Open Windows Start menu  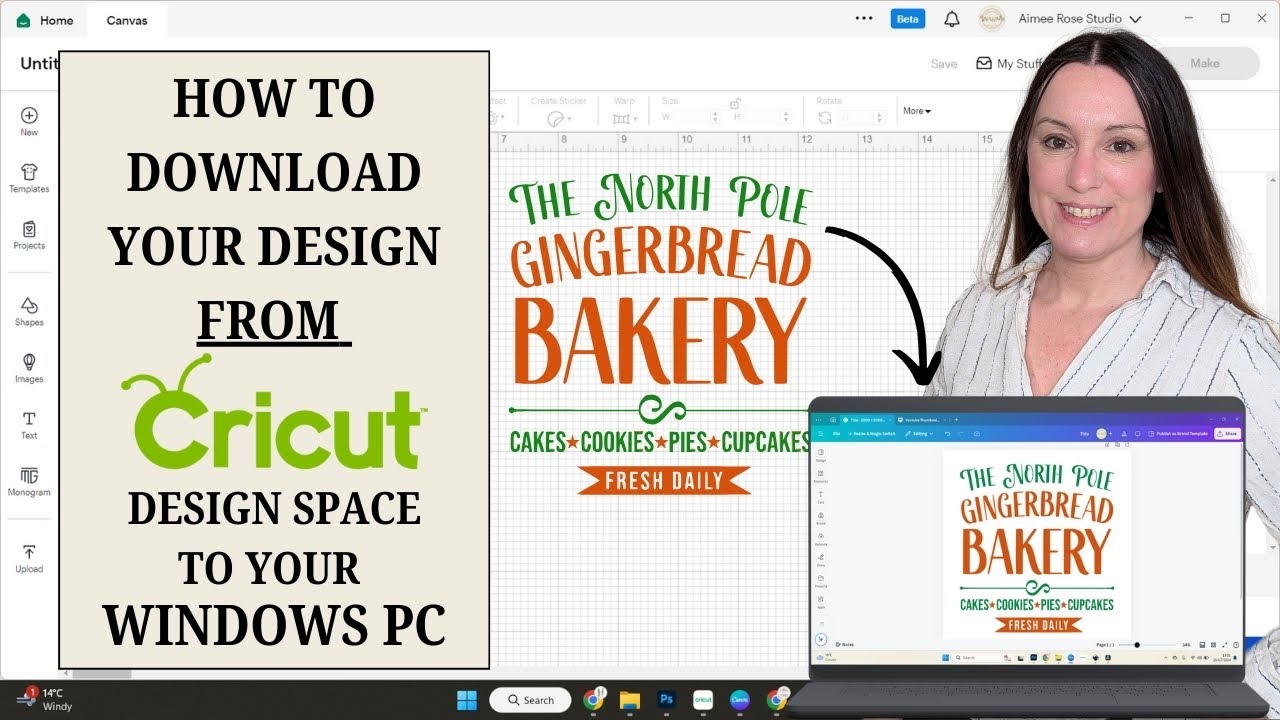[467, 700]
